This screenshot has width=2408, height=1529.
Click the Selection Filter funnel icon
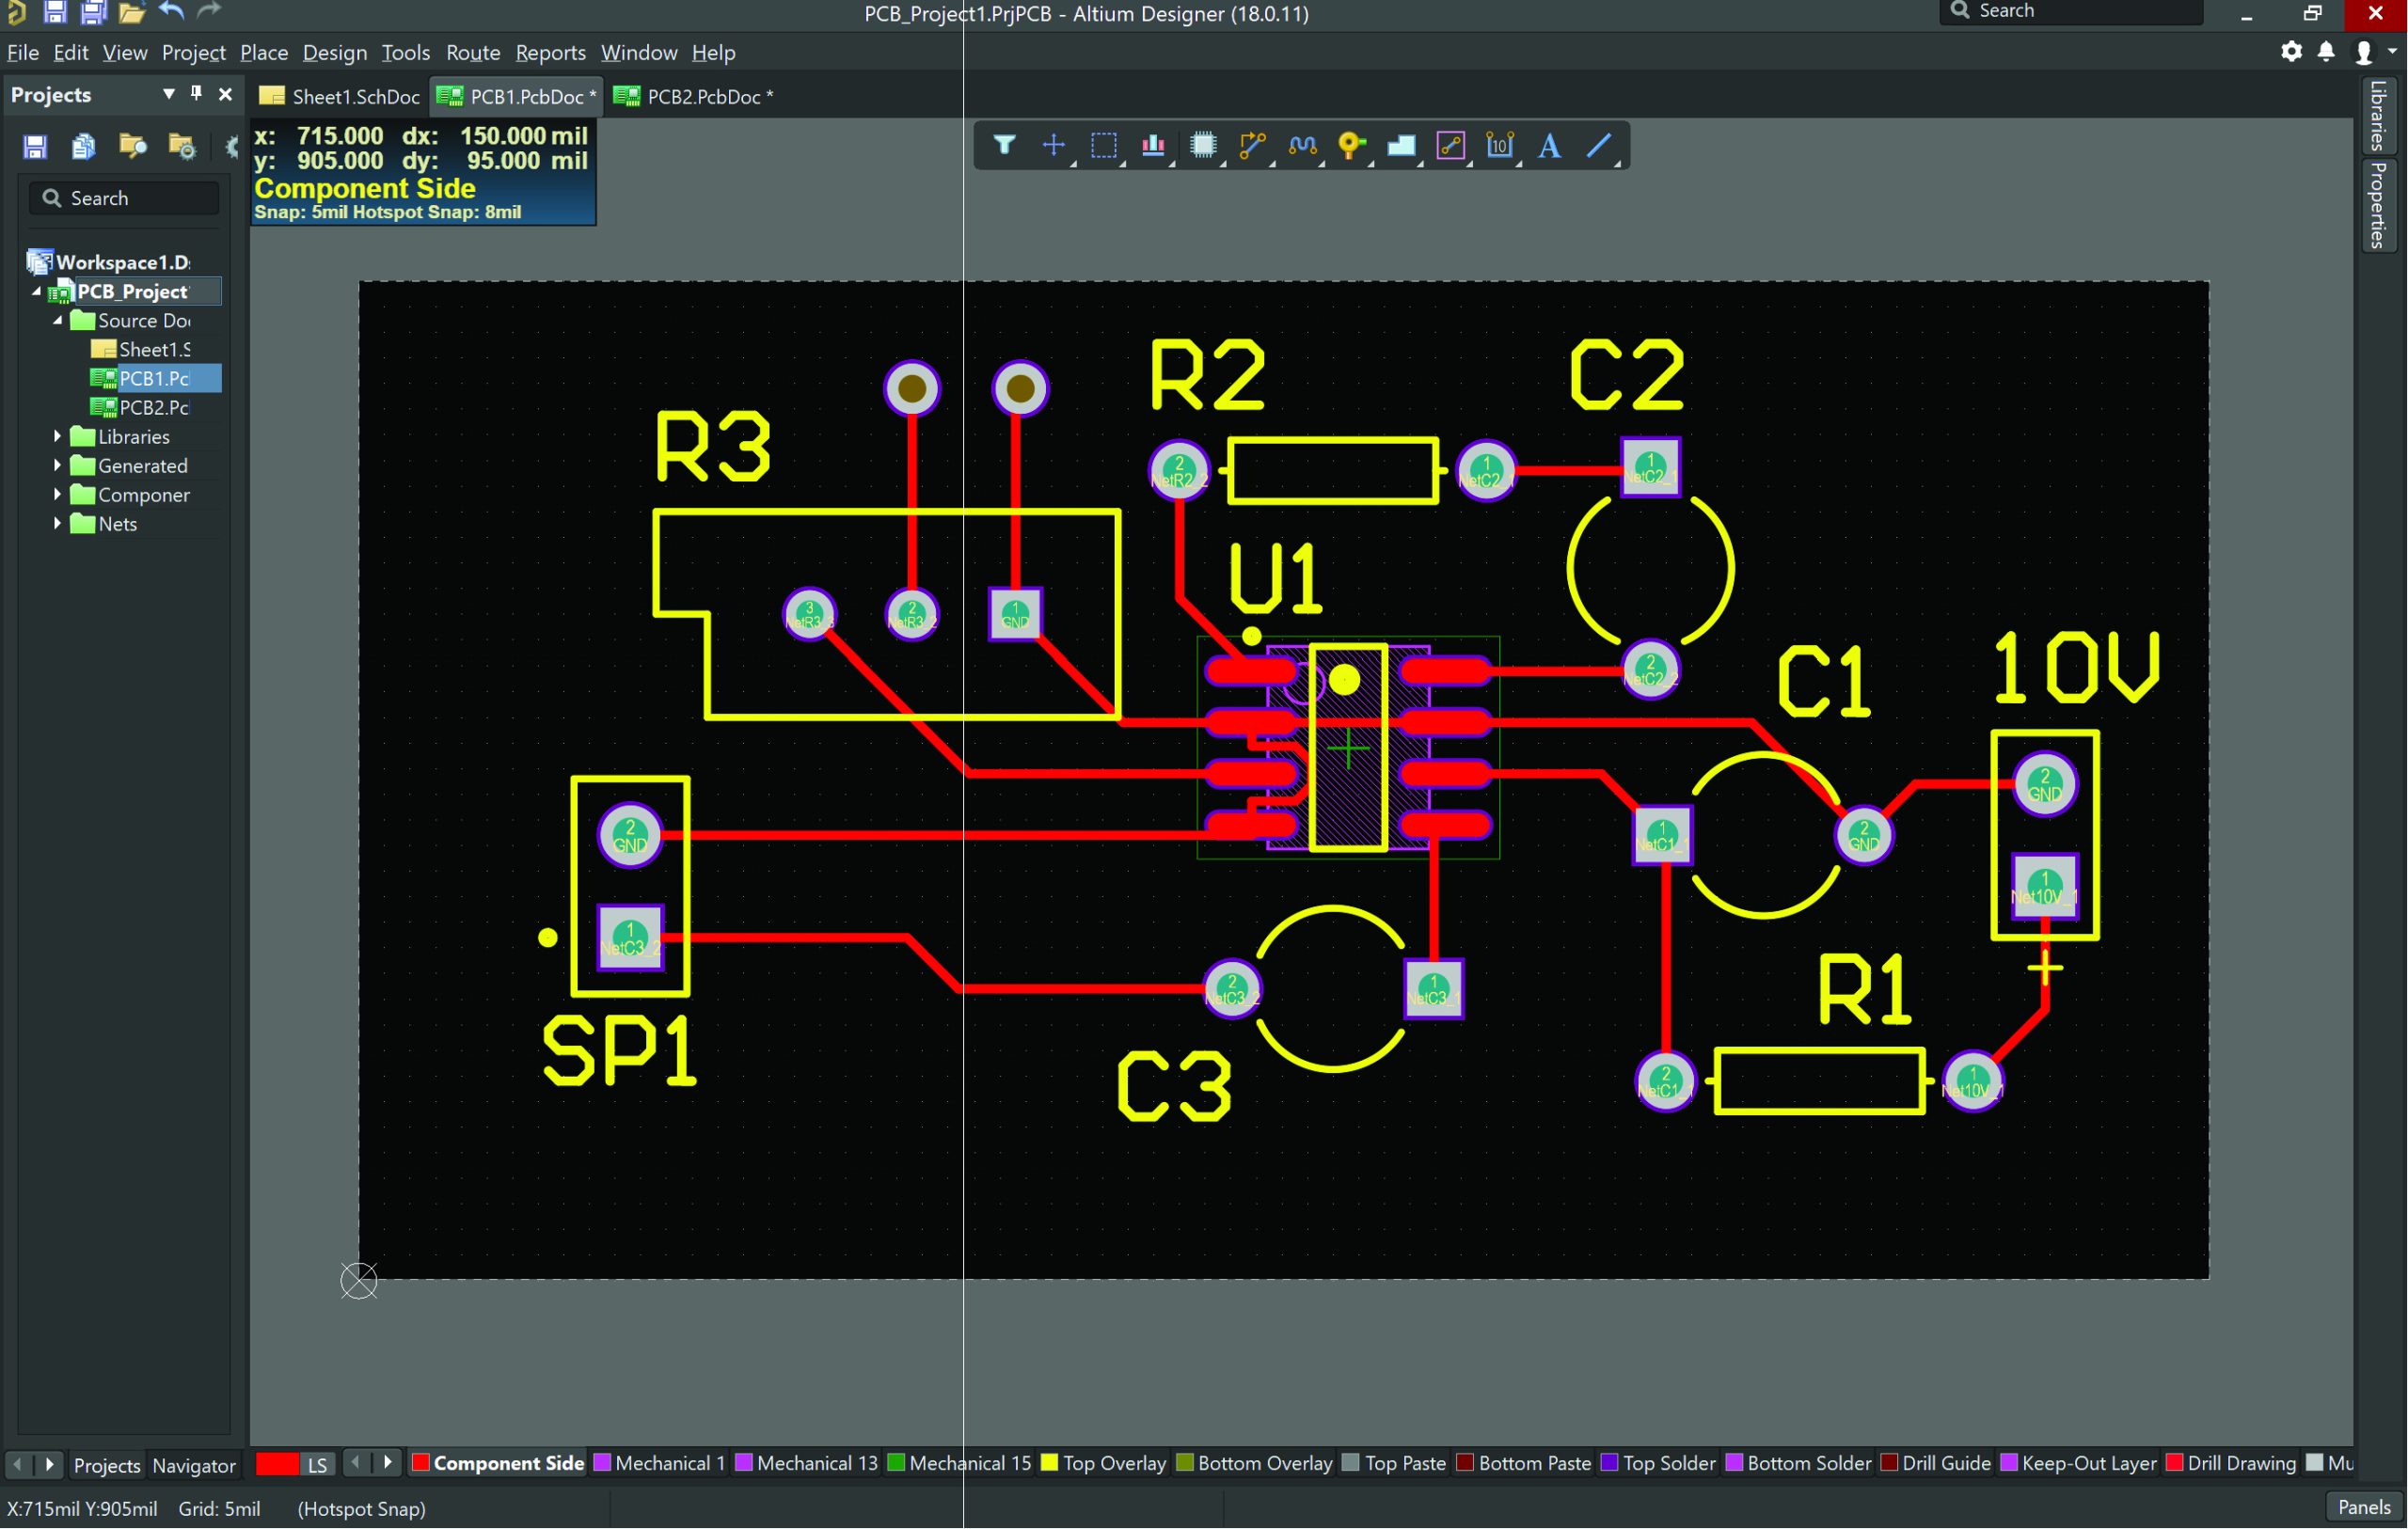pyautogui.click(x=1004, y=146)
